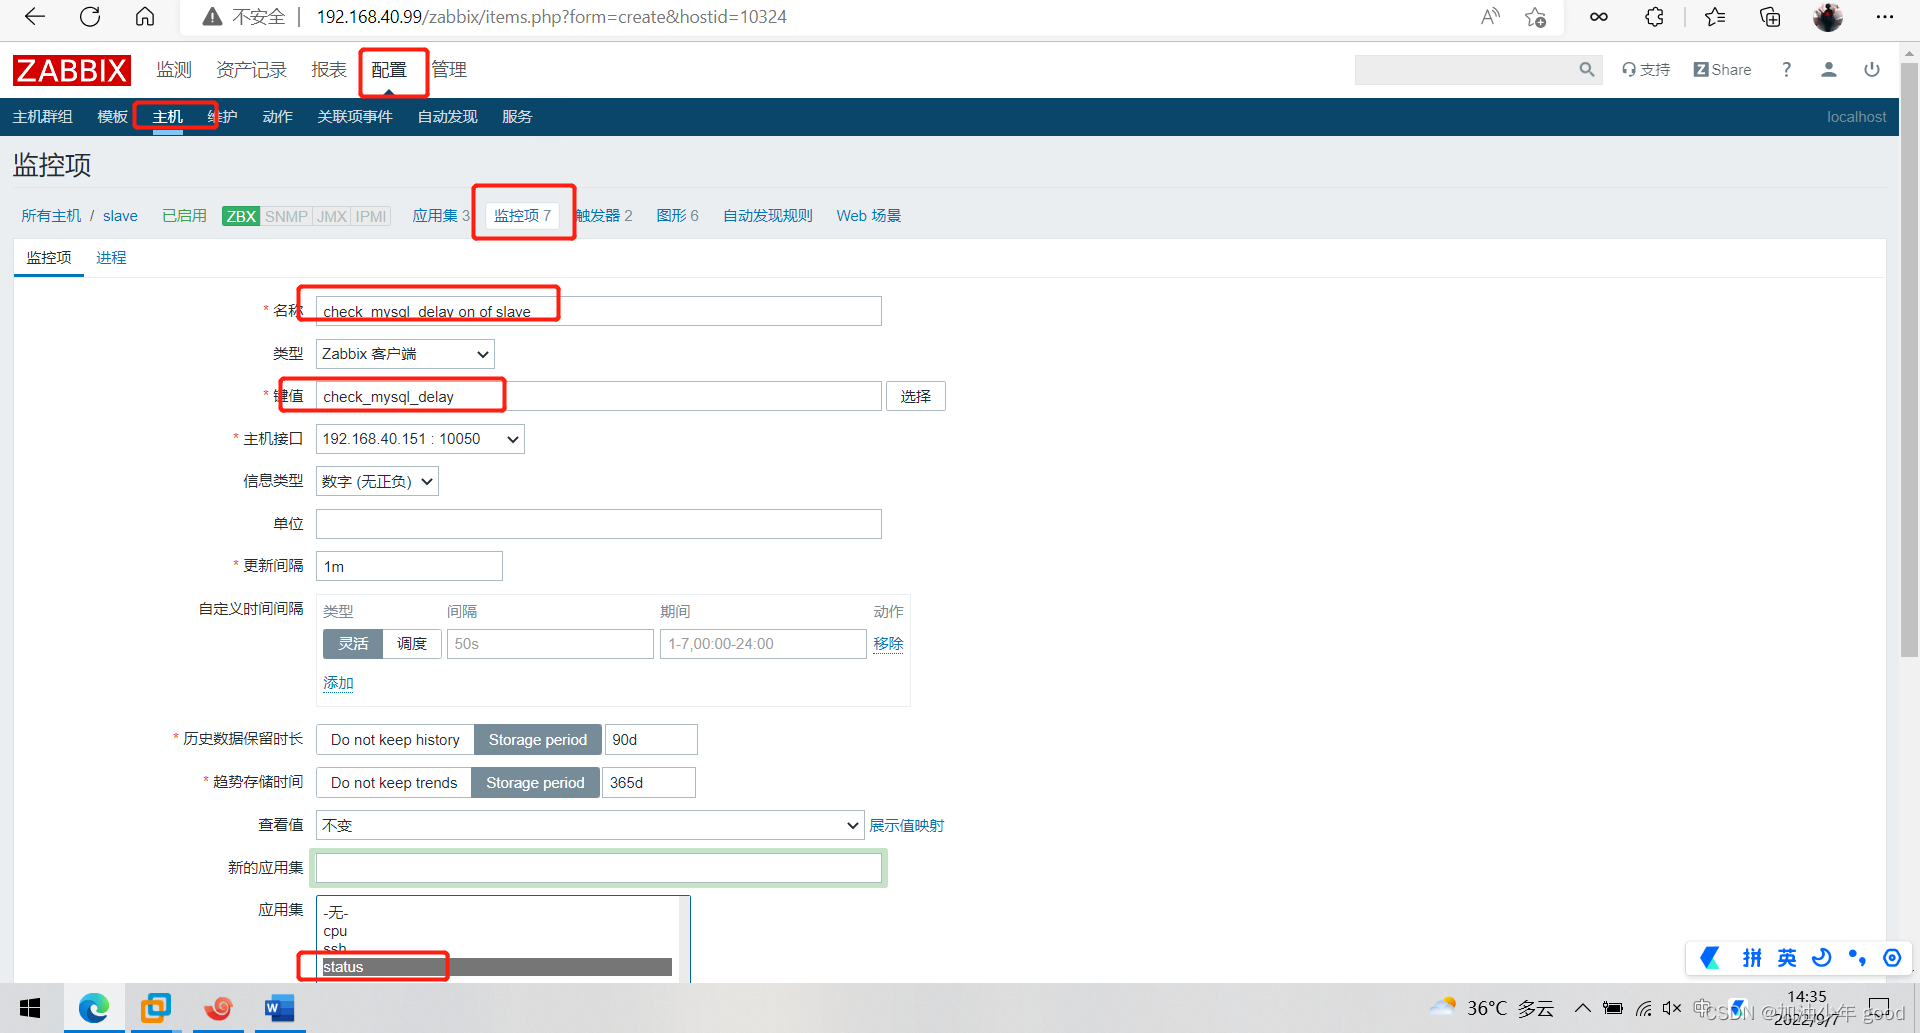The width and height of the screenshot is (1920, 1033).
Task: Open 管理 top menu
Action: click(449, 69)
